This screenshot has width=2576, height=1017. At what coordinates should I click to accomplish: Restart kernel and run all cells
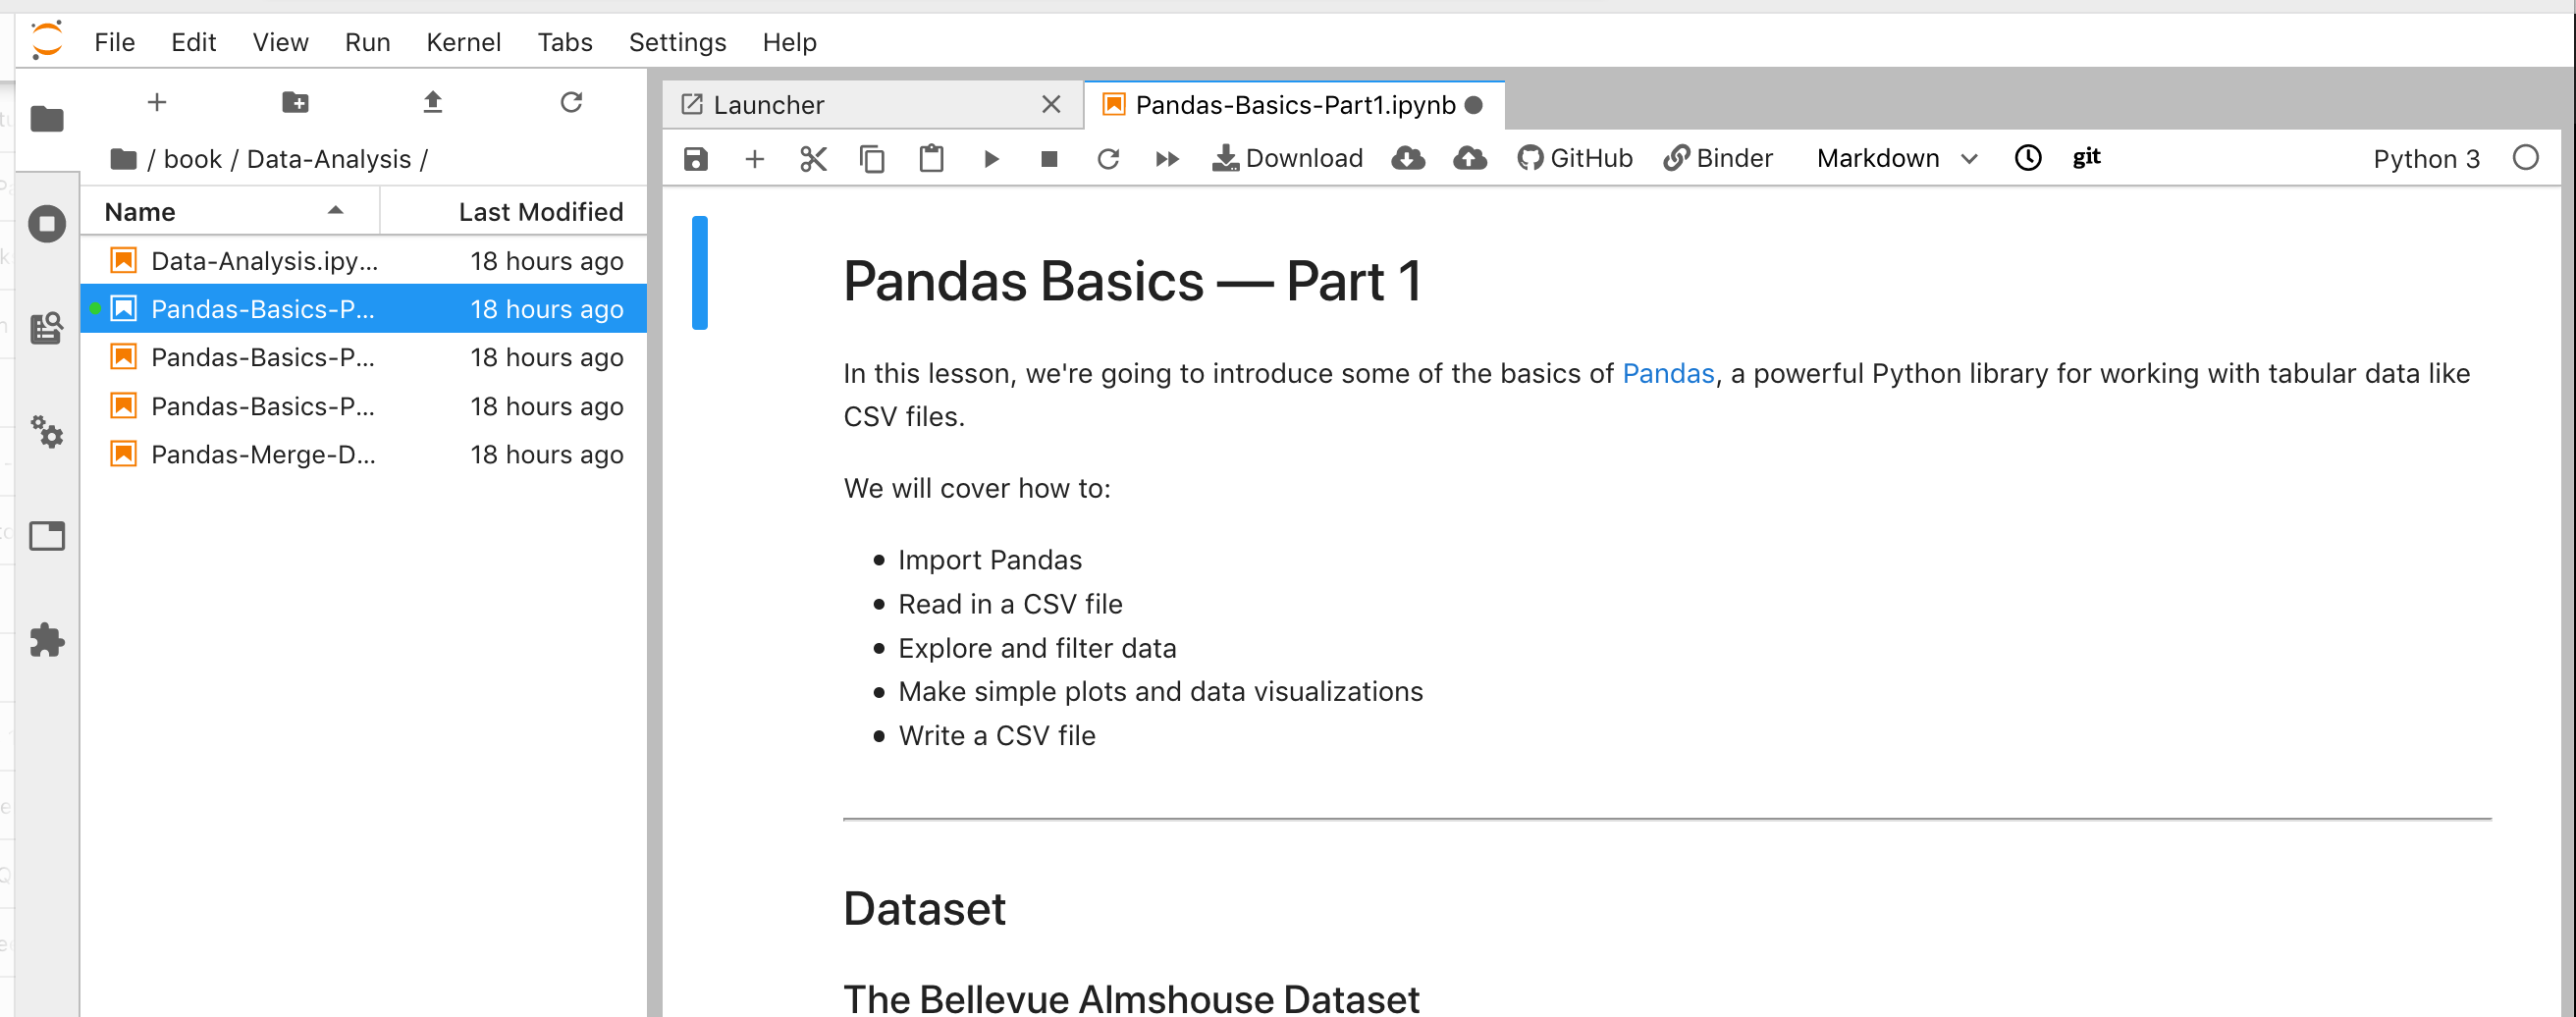[1166, 159]
